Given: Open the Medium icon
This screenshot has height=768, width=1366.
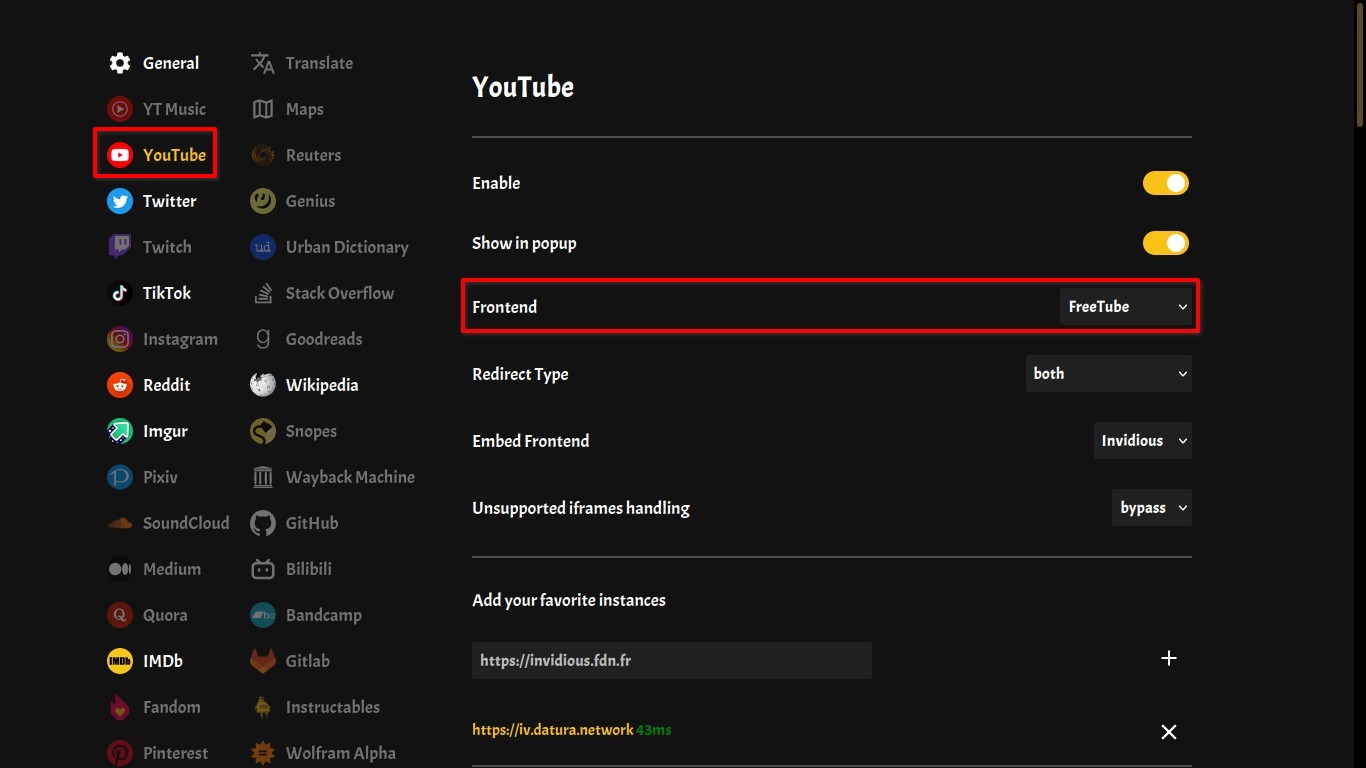Looking at the screenshot, I should click(120, 569).
